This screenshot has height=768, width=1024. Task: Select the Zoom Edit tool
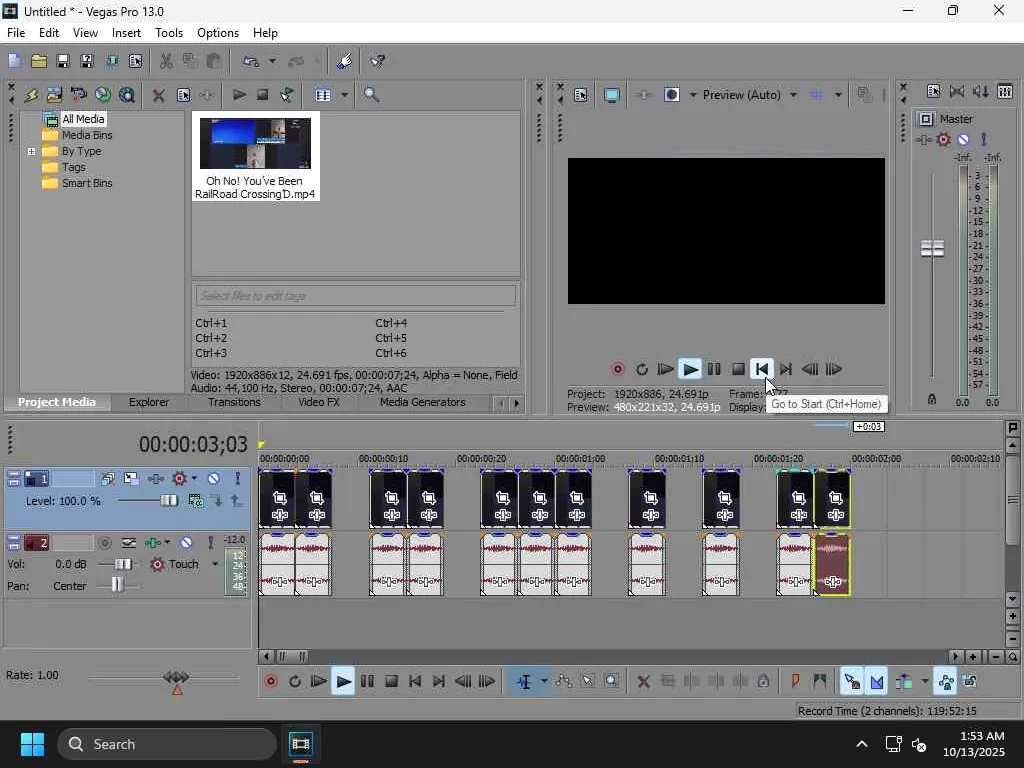coord(611,682)
